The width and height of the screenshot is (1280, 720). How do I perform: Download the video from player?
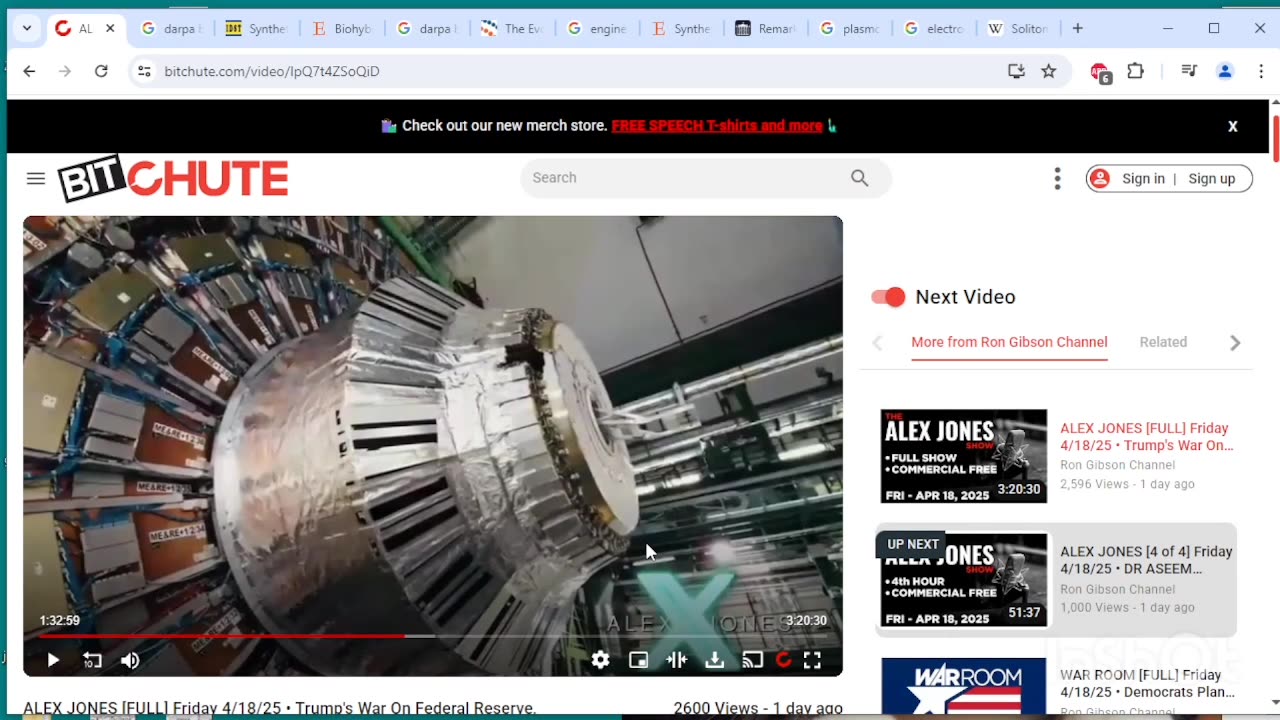tap(715, 660)
